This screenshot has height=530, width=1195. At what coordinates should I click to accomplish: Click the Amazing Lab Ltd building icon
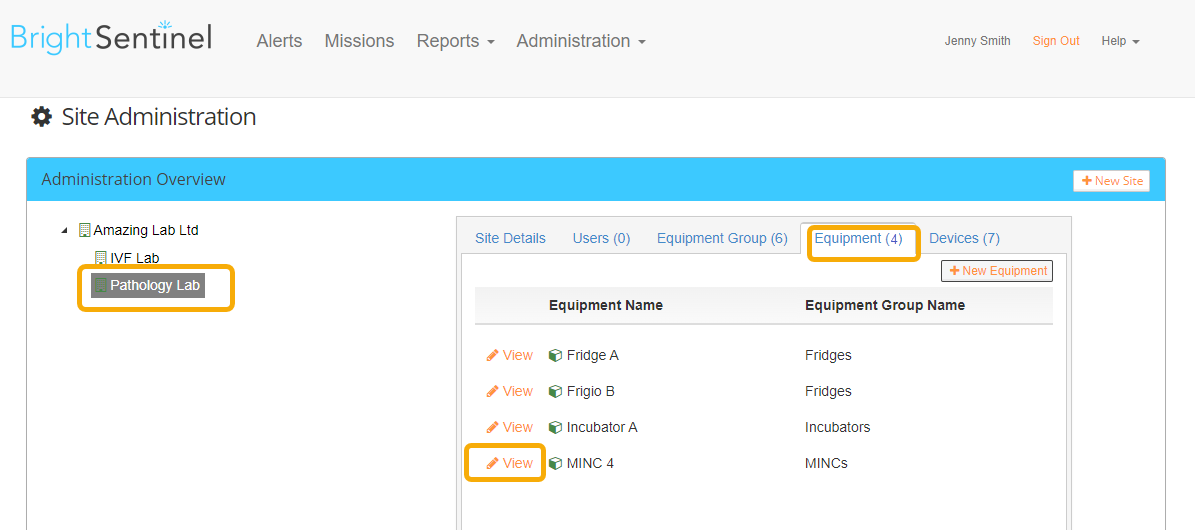click(x=85, y=230)
